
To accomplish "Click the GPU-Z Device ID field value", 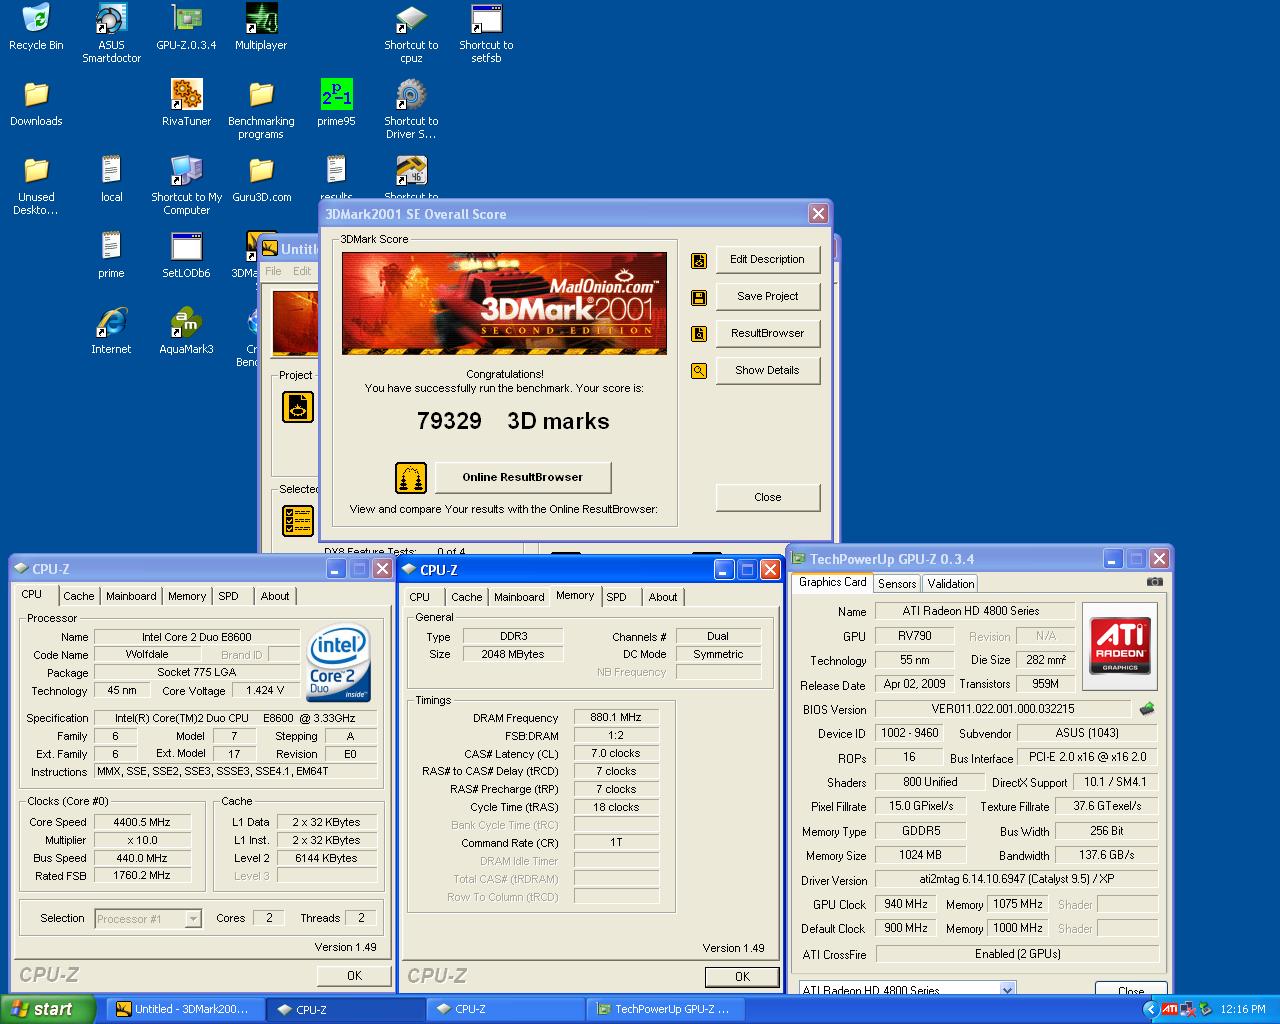I will click(x=910, y=734).
